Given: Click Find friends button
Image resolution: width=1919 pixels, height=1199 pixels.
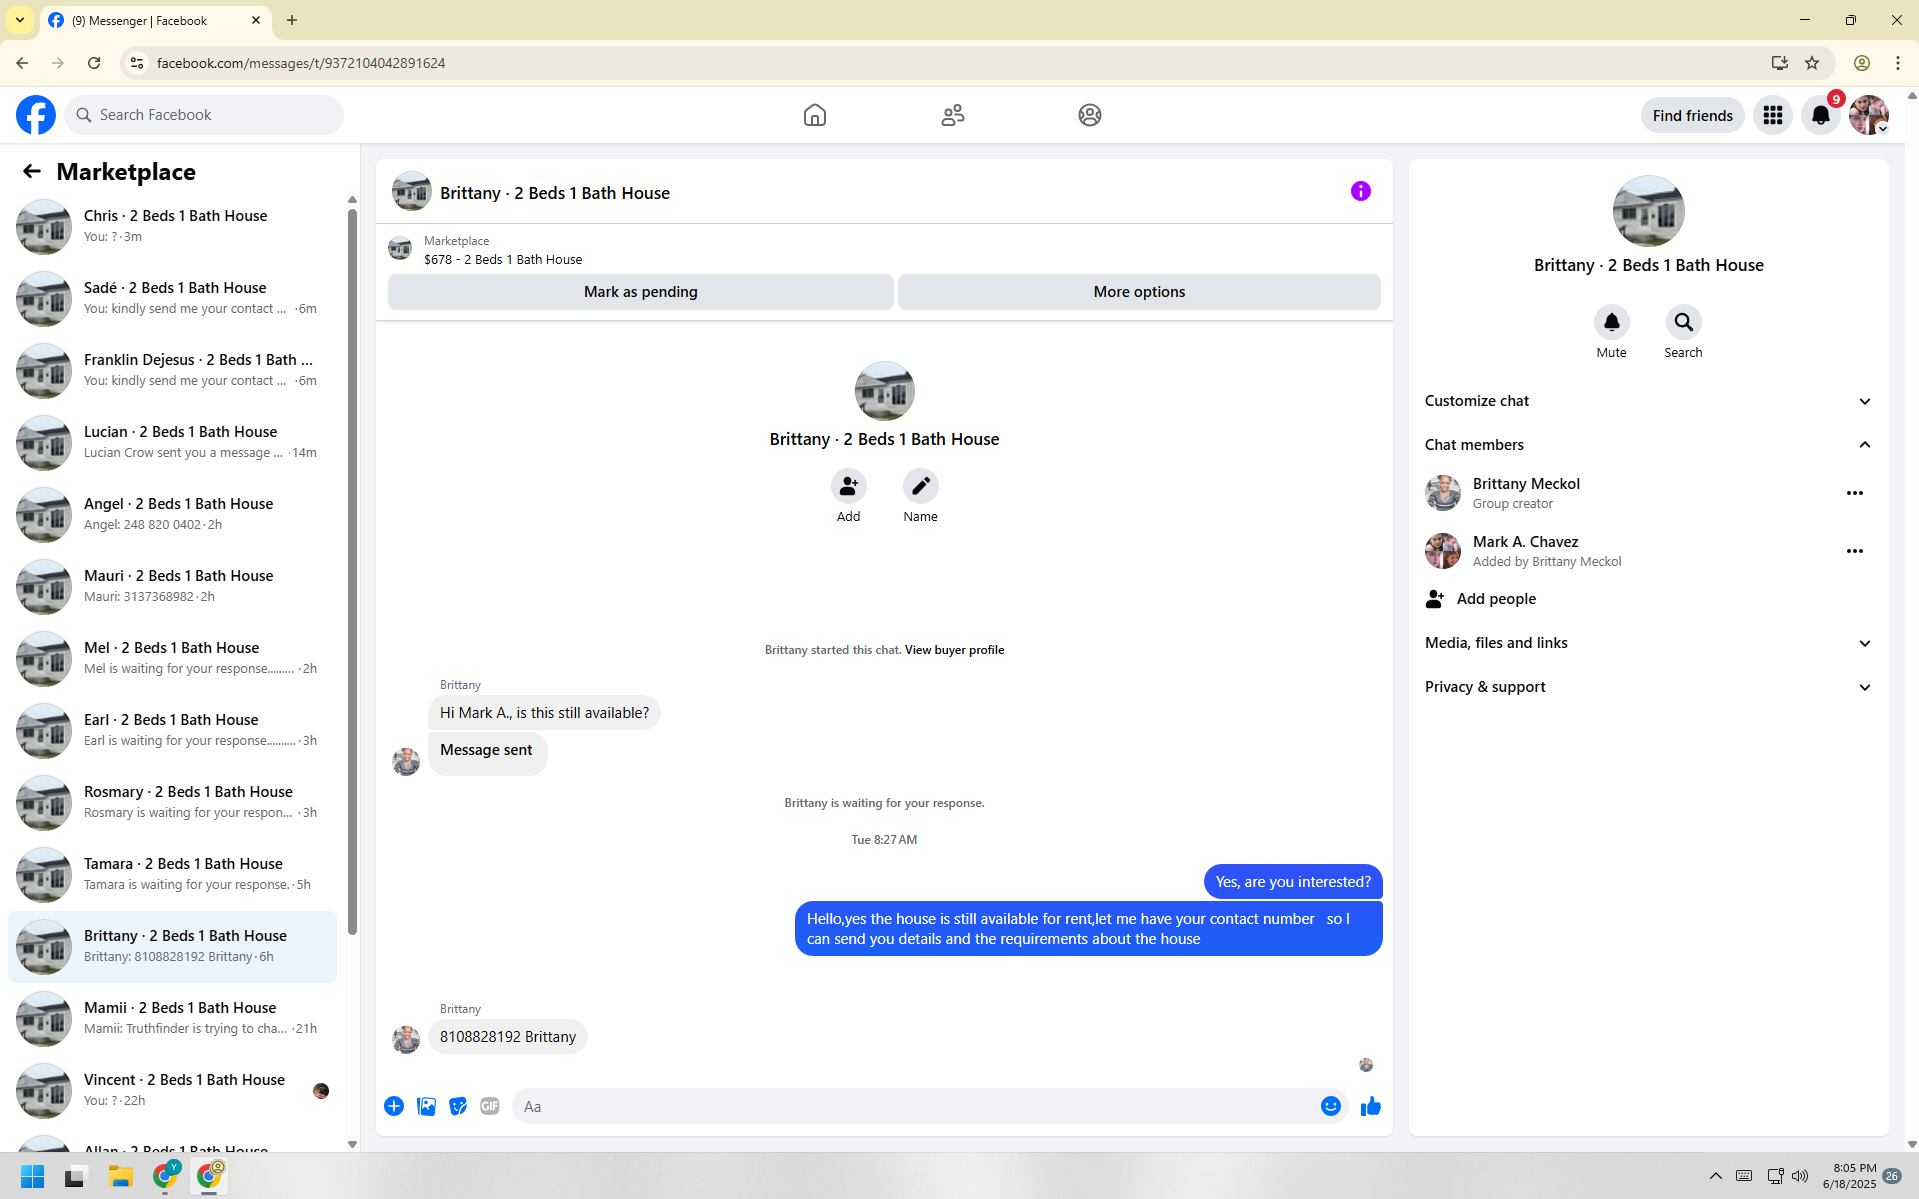Looking at the screenshot, I should coord(1692,115).
